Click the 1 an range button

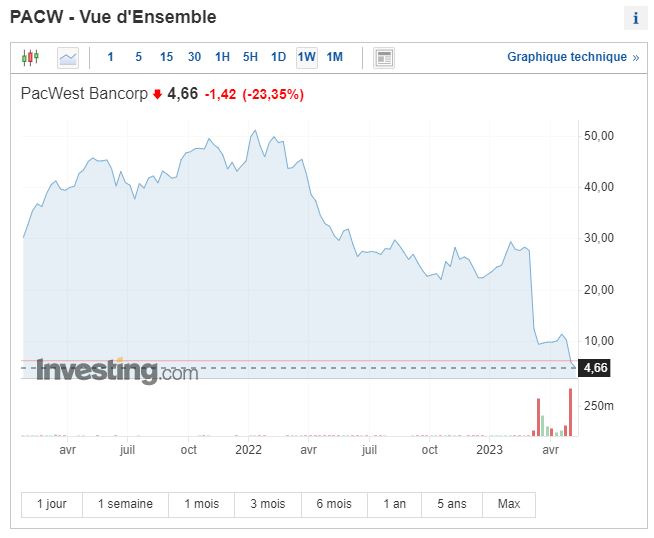click(x=394, y=504)
